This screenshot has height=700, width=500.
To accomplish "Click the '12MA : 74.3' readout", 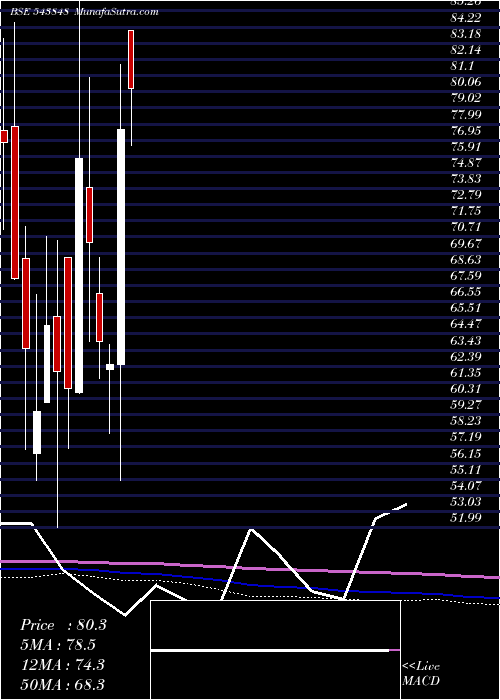I will (x=62, y=664).
